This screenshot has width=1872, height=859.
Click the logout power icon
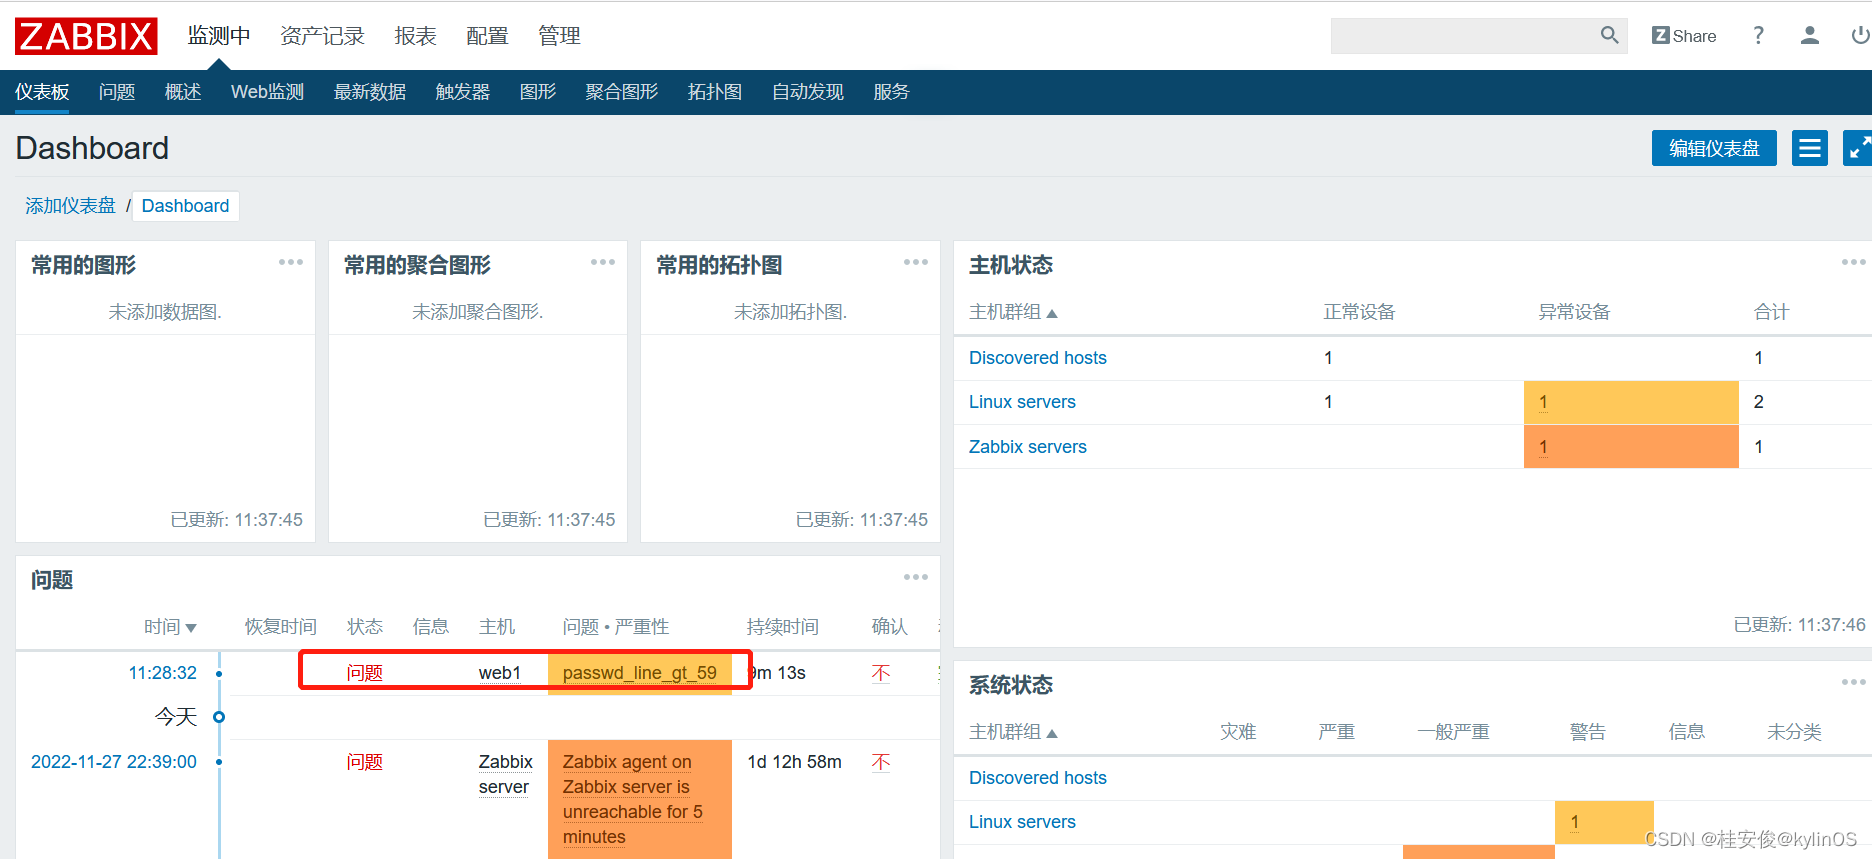(x=1860, y=36)
